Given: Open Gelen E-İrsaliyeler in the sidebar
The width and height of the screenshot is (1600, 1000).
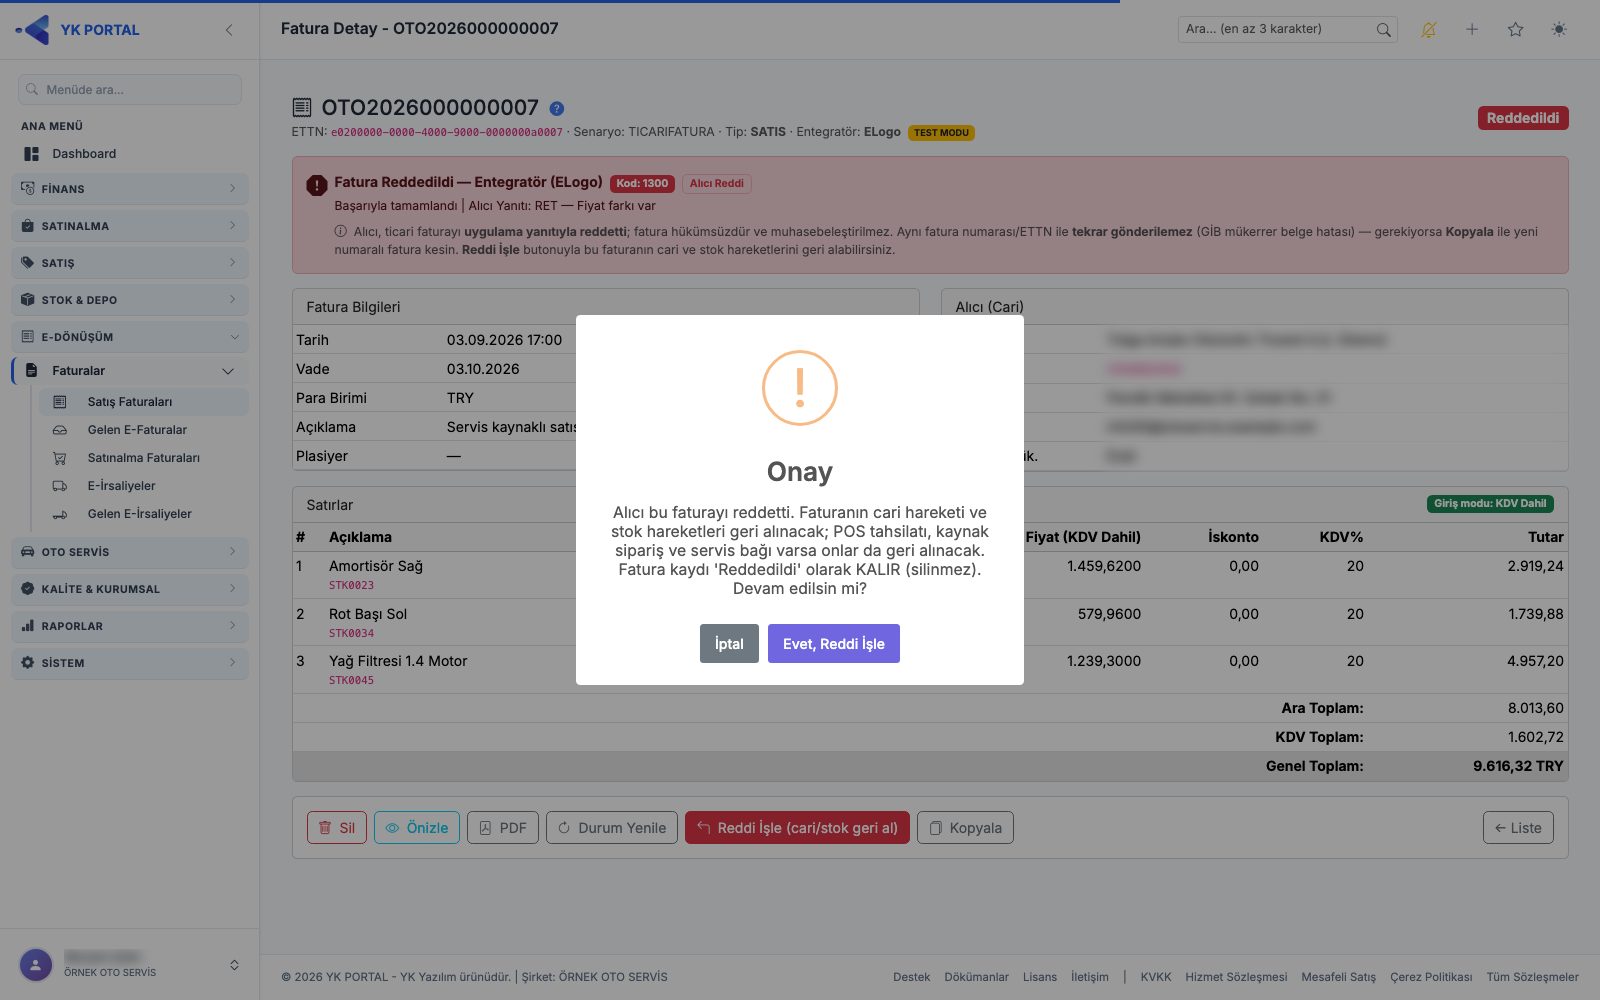Looking at the screenshot, I should coord(144,514).
